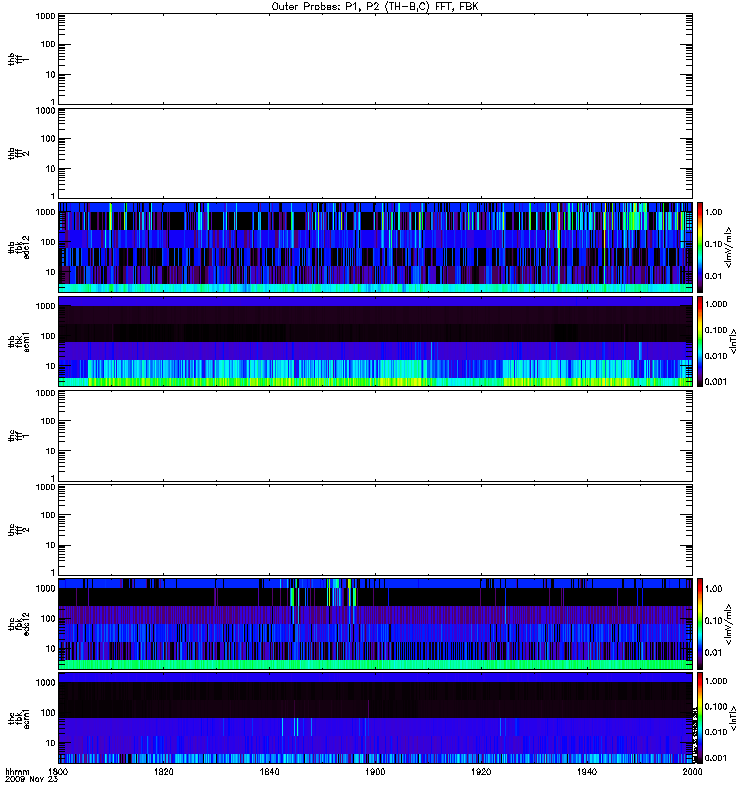750x800 pixels.
Task: Click the '0.100' tick on thb scm1 color bar
Action: tap(716, 330)
